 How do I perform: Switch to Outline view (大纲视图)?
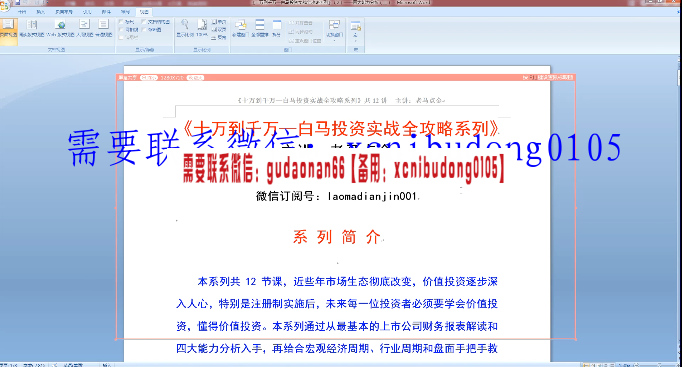[x=84, y=29]
